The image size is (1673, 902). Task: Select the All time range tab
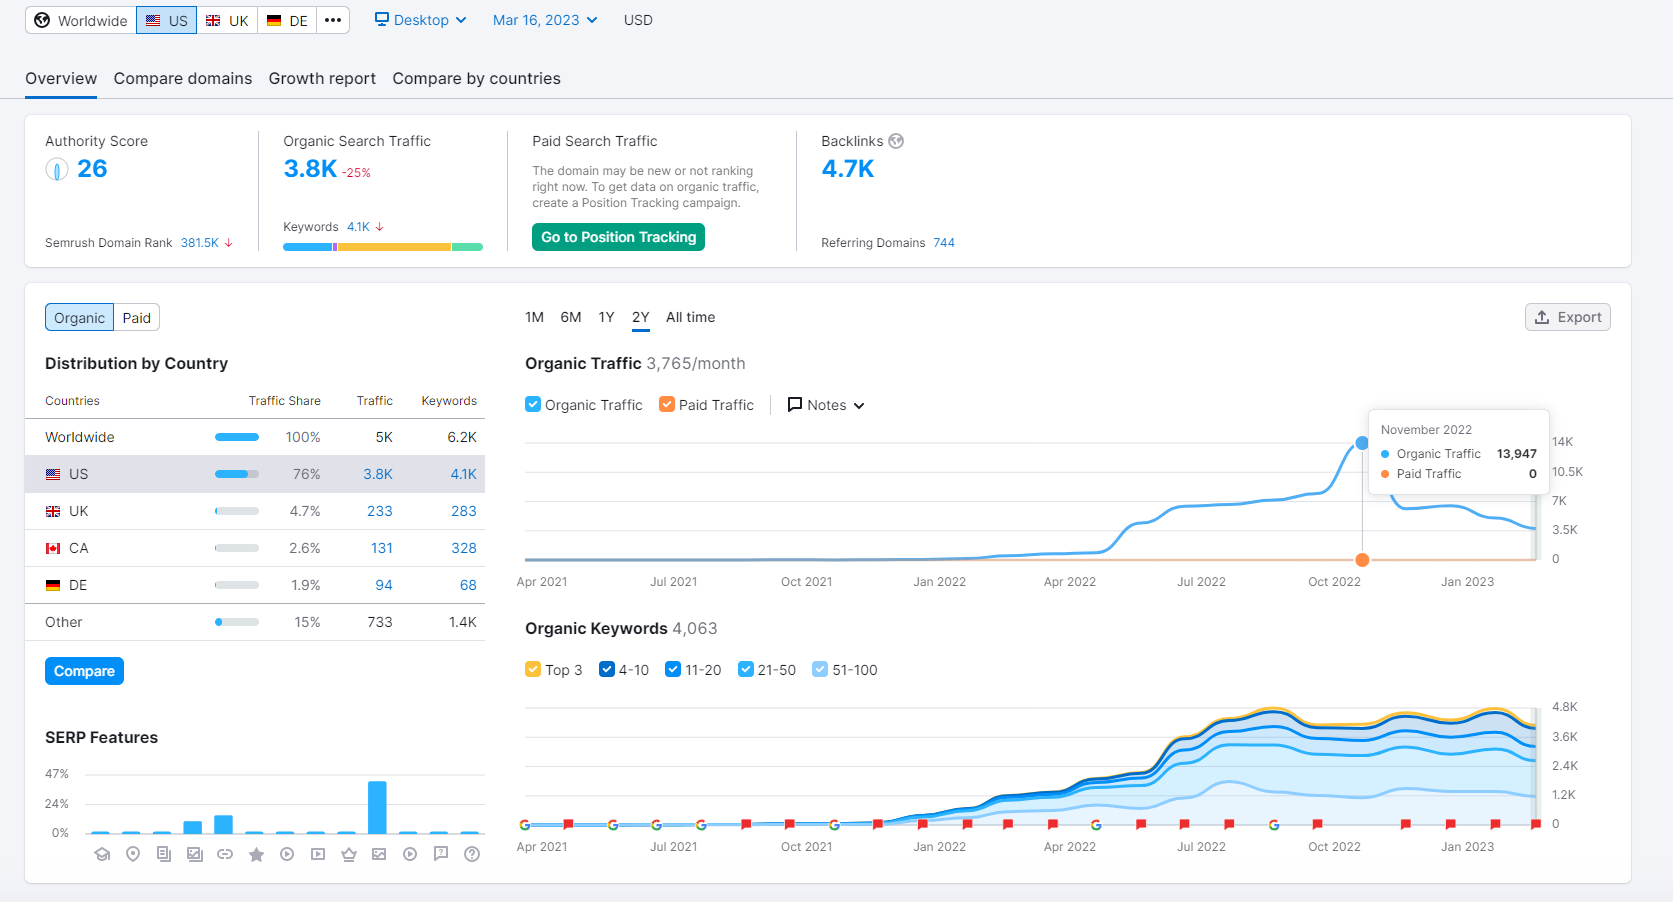[690, 317]
